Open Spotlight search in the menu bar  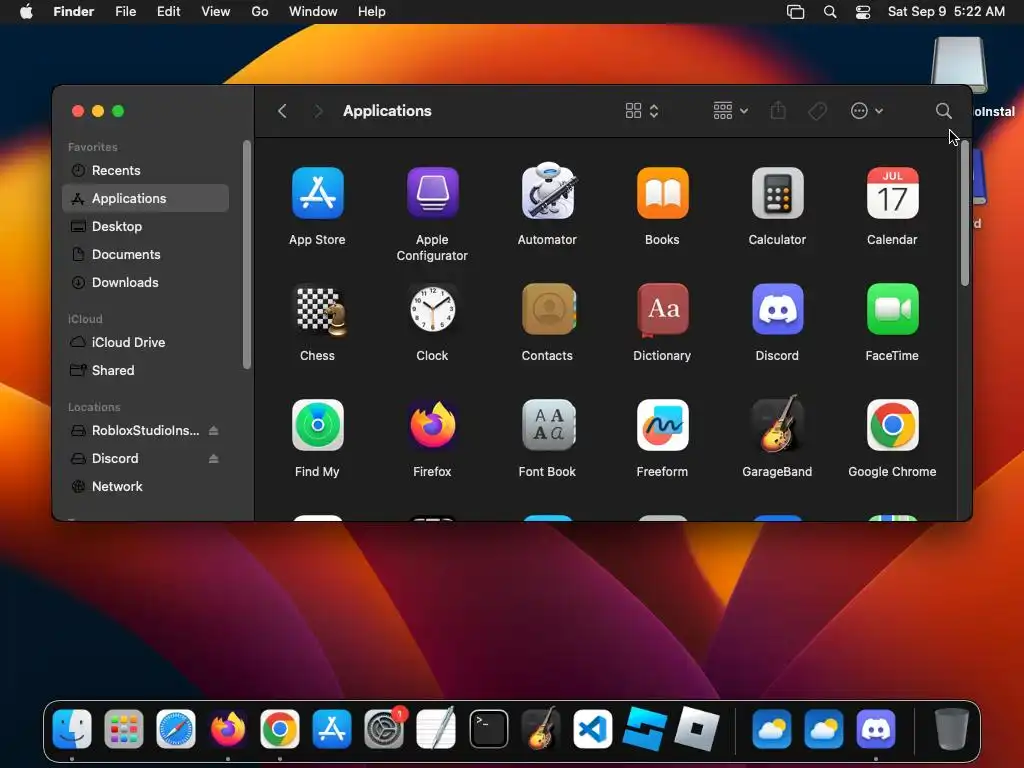pyautogui.click(x=830, y=12)
